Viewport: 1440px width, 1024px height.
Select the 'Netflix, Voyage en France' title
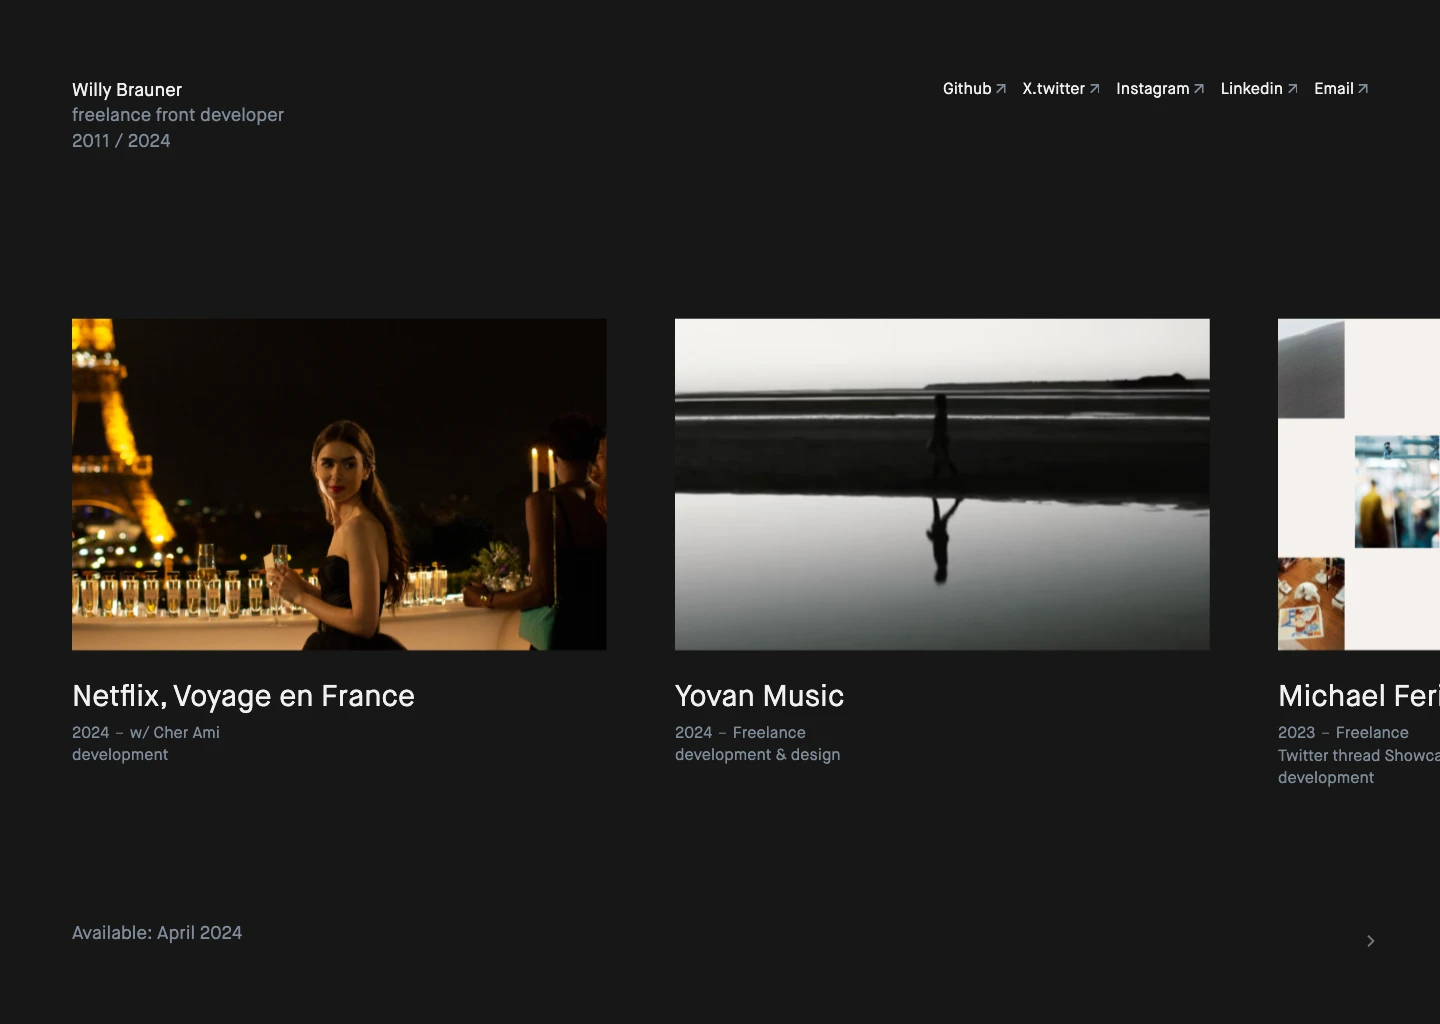243,696
